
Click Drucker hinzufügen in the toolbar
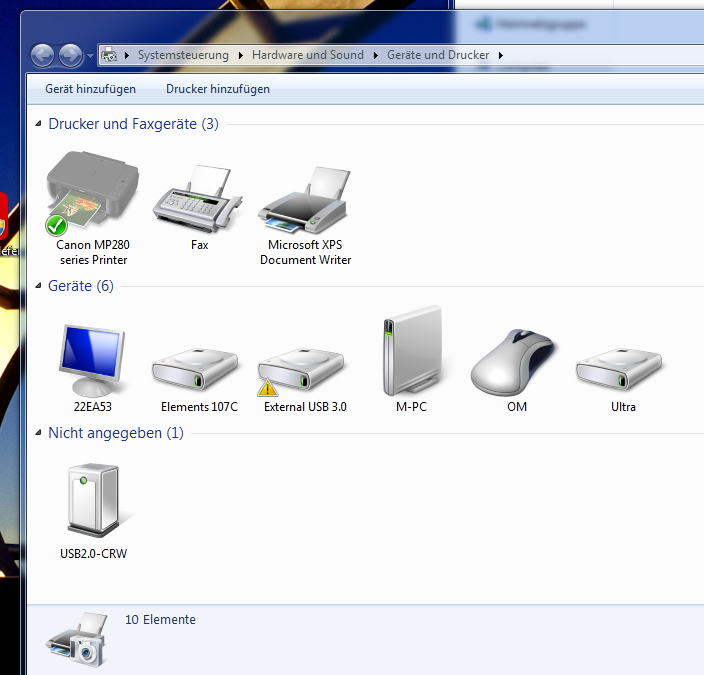218,89
